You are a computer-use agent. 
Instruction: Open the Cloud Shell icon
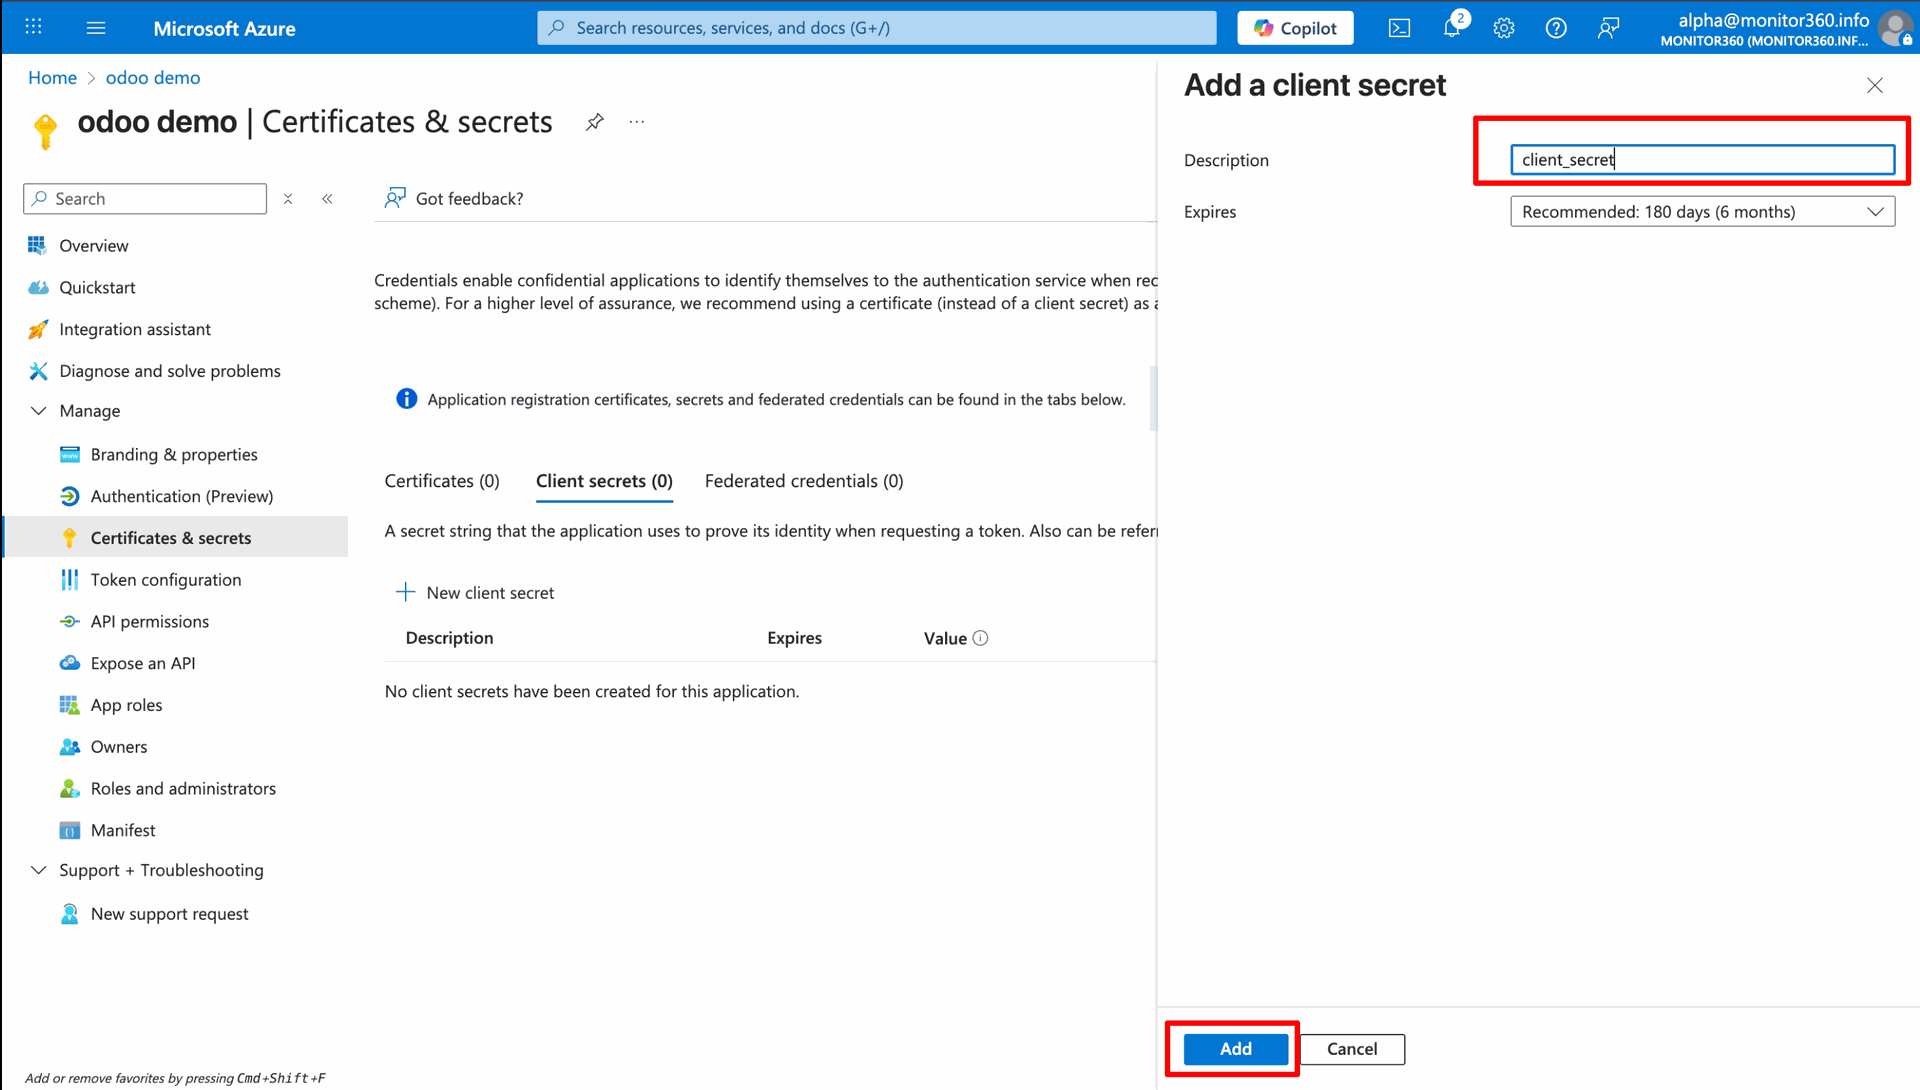(1399, 28)
